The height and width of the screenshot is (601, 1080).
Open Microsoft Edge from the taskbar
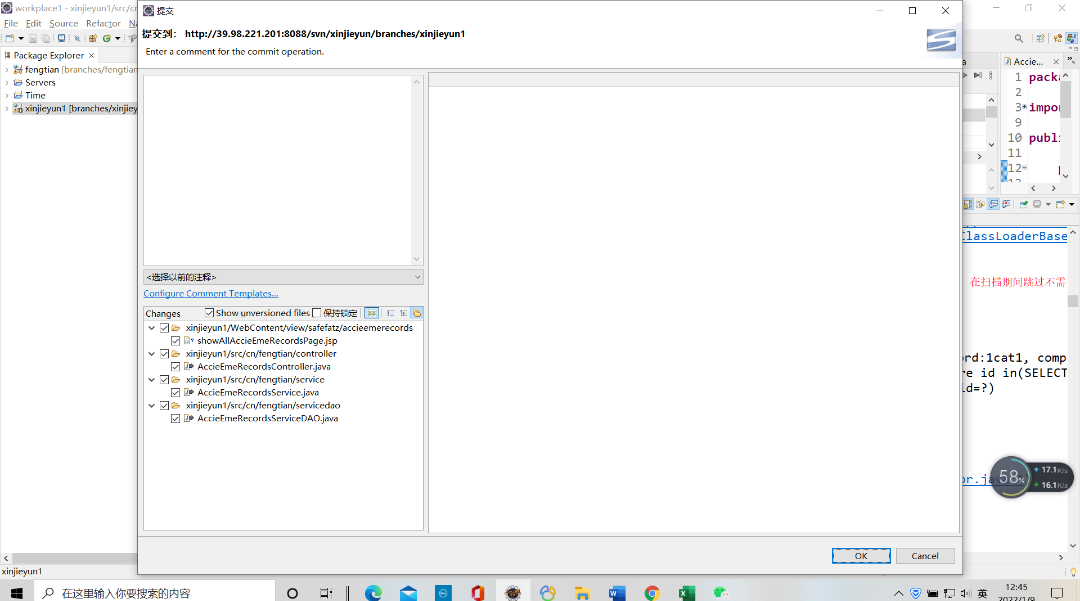pyautogui.click(x=373, y=593)
